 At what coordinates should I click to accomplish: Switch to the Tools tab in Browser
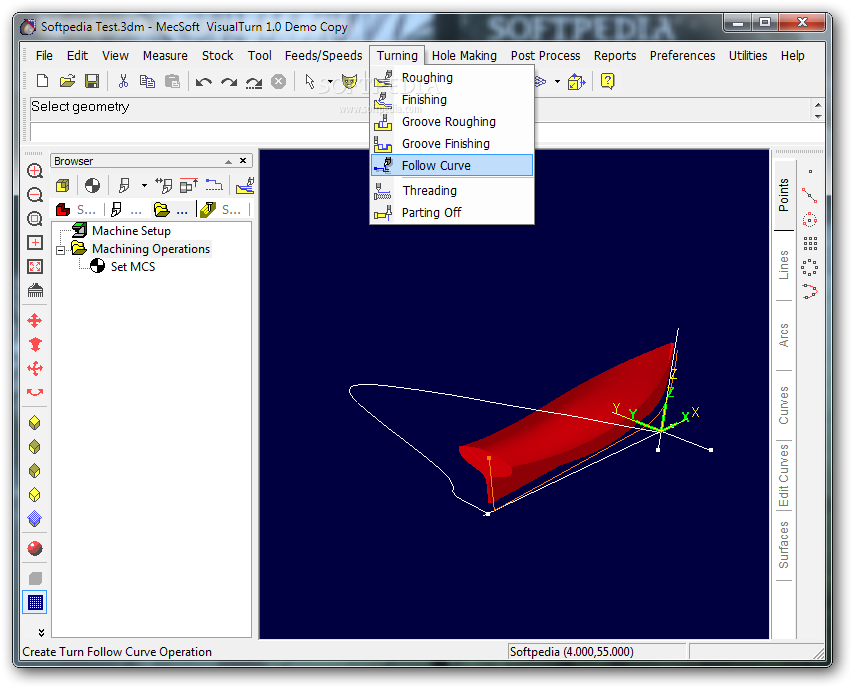(x=126, y=210)
